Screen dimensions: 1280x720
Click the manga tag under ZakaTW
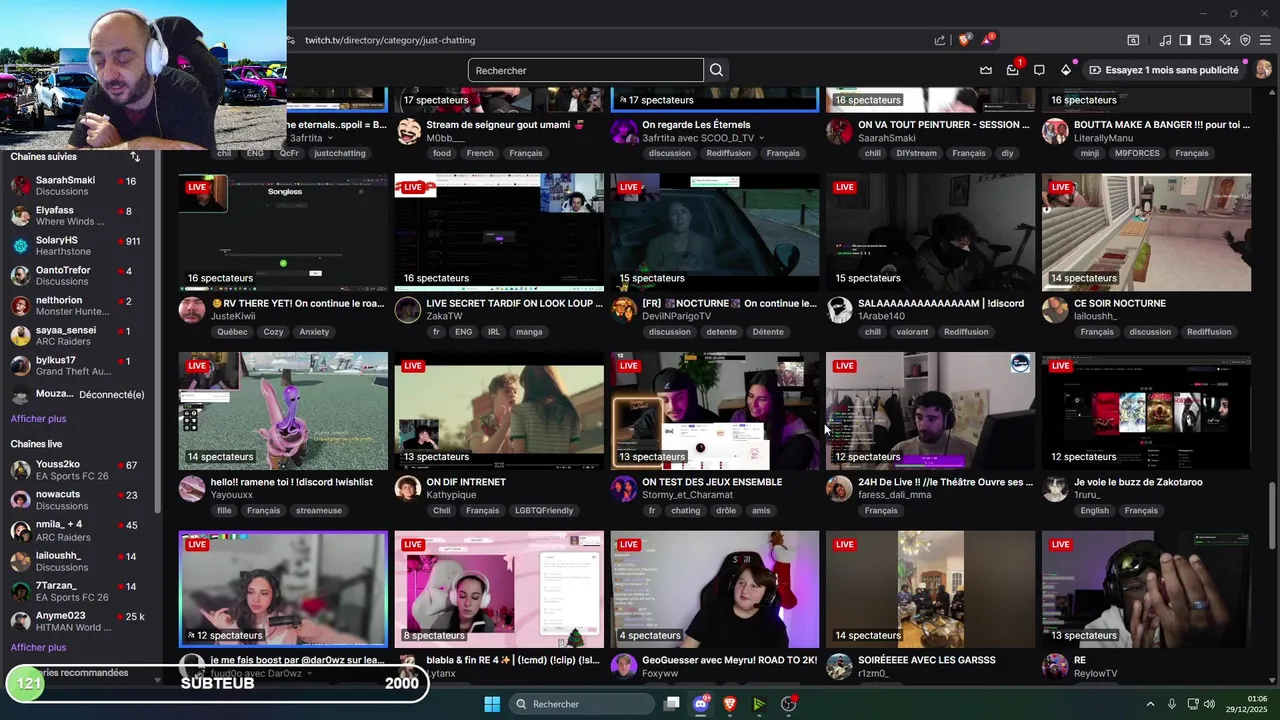tap(529, 332)
